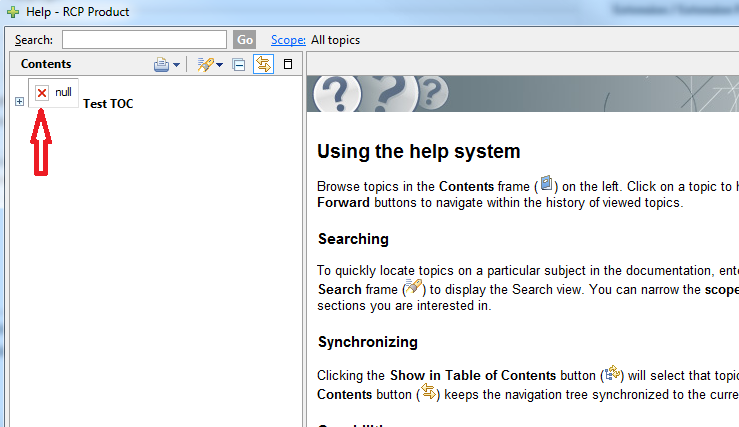The width and height of the screenshot is (739, 427).
Task: Click the Go search button
Action: pos(245,40)
